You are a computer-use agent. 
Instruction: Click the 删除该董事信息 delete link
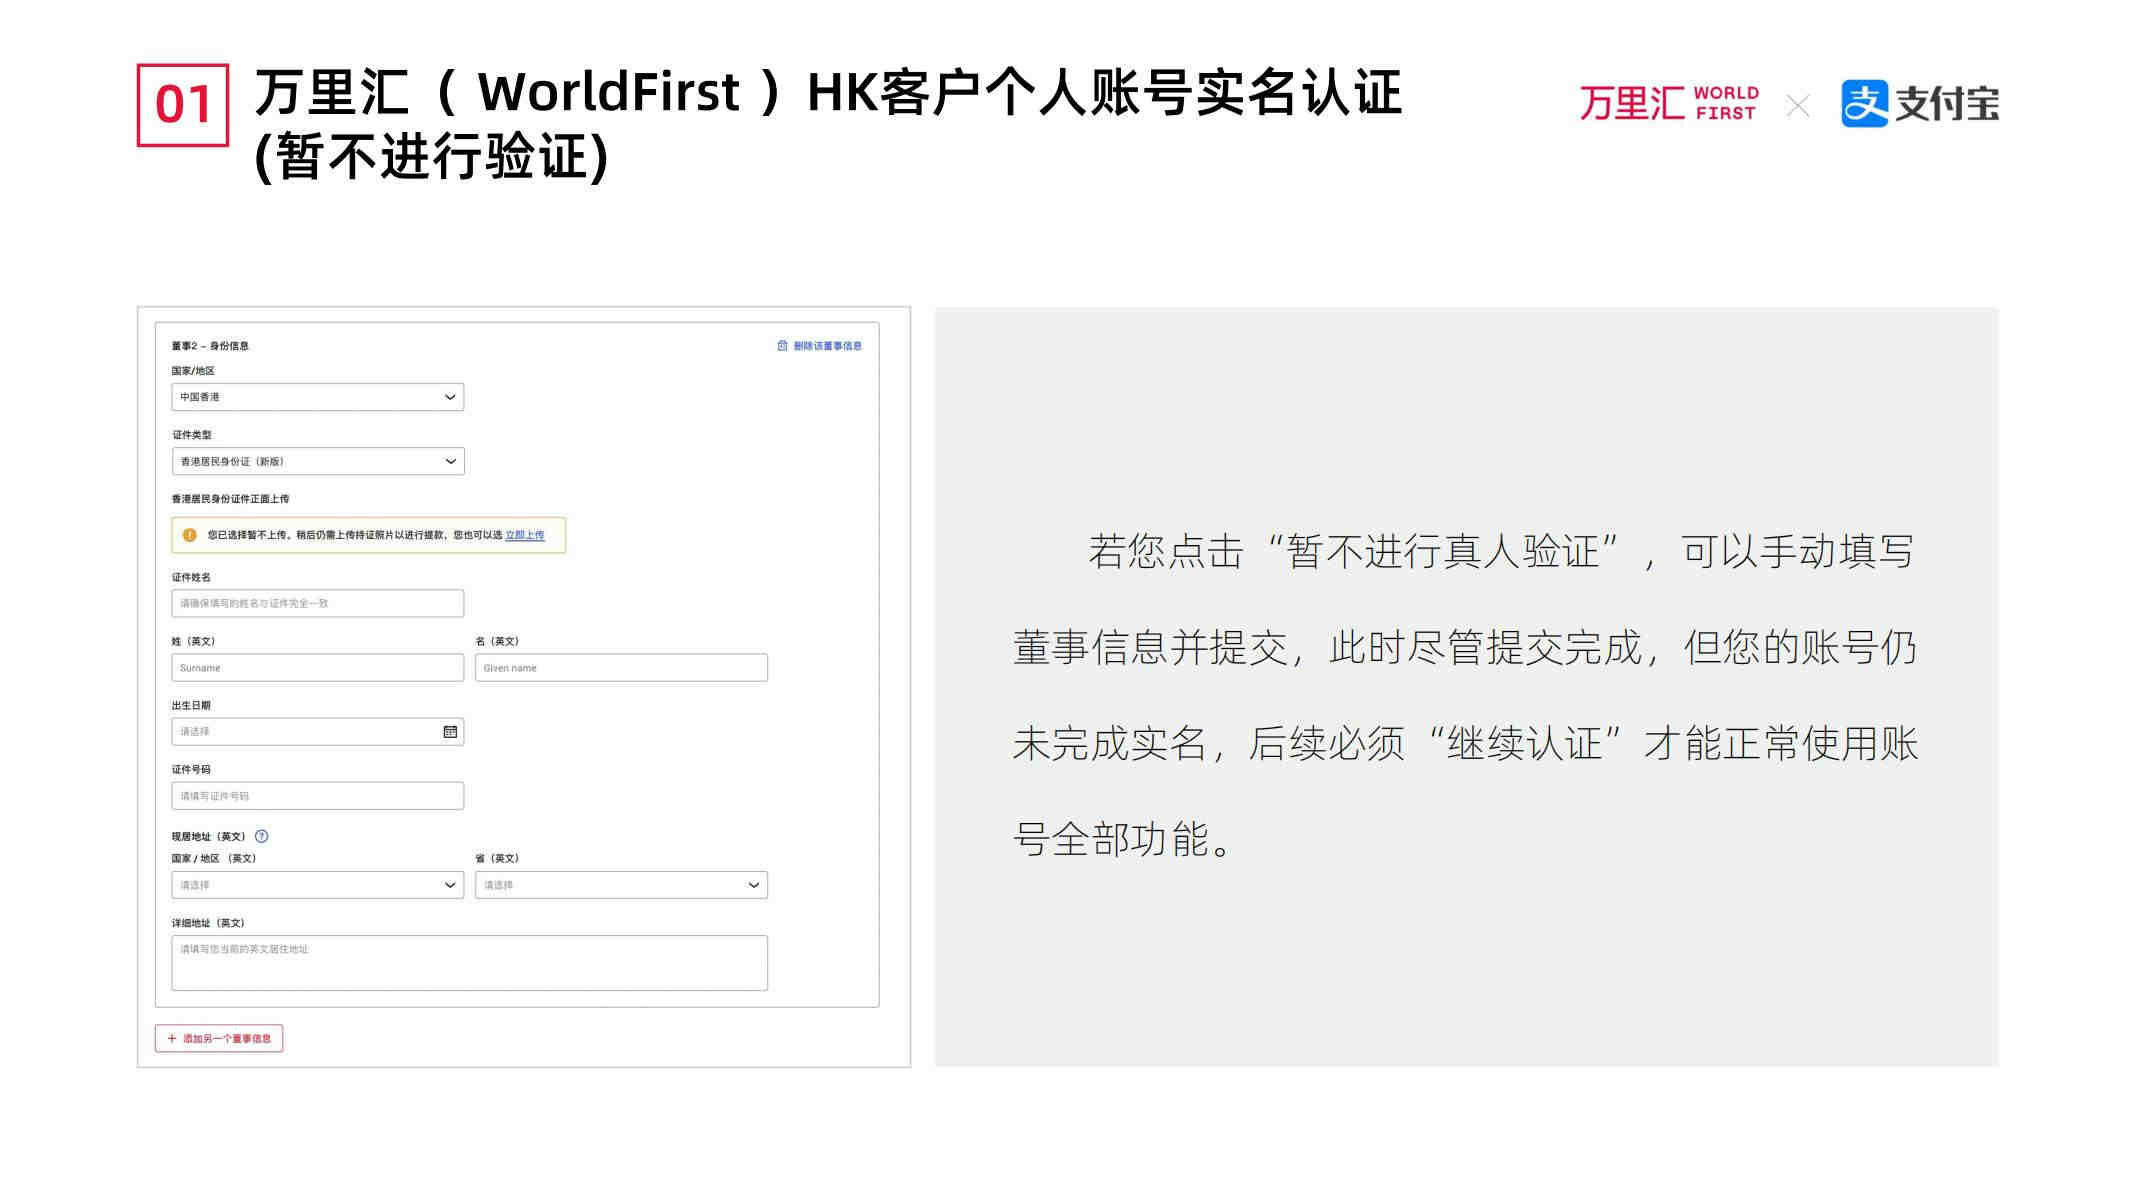820,346
